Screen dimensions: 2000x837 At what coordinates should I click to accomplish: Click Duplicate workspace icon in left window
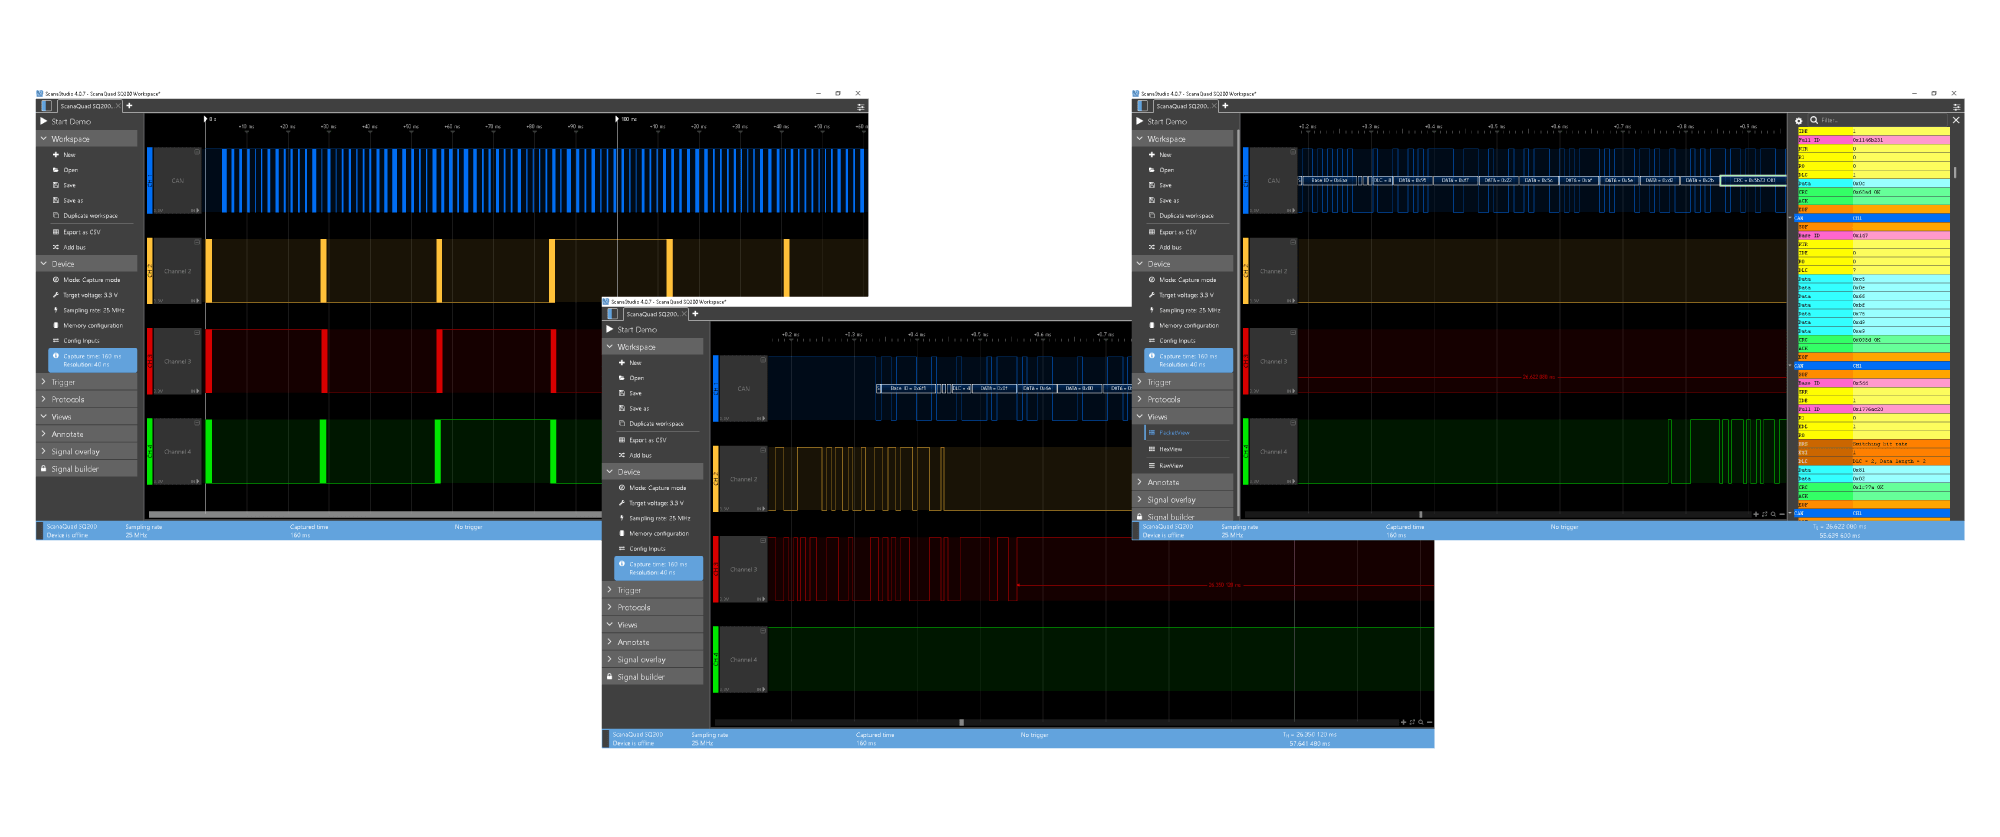click(56, 215)
